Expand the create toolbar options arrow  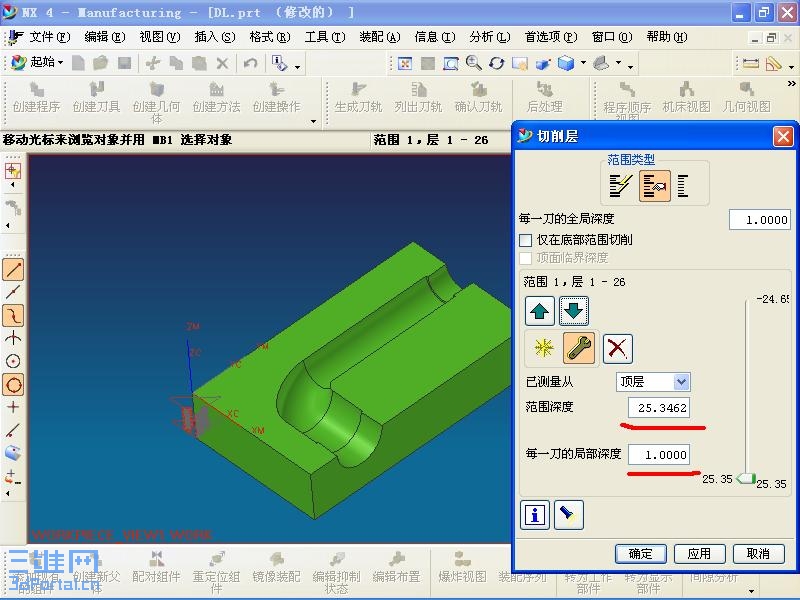pos(313,121)
